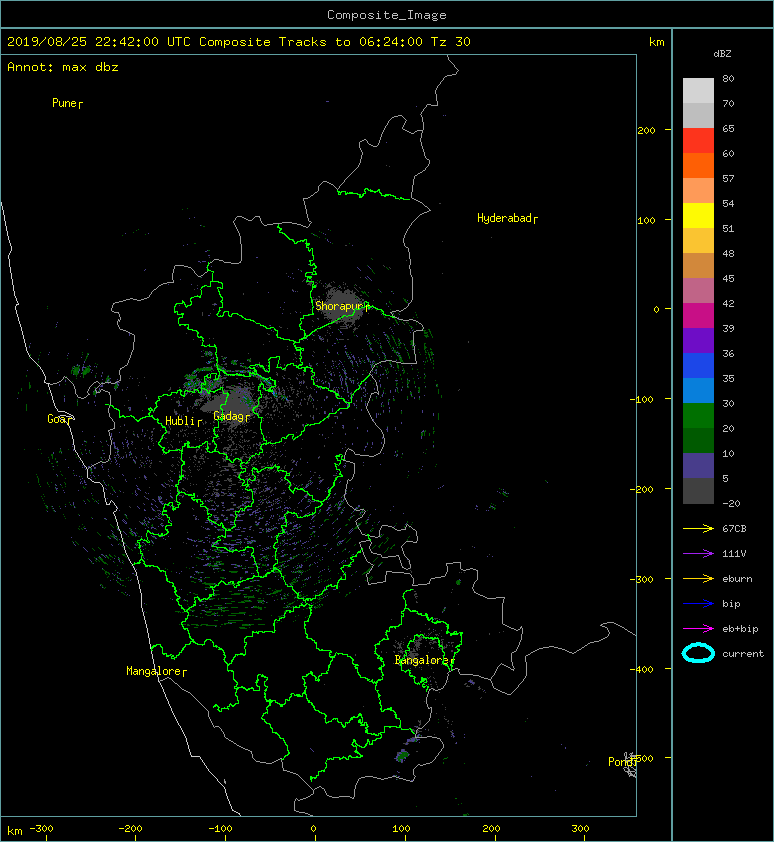Select the Hyderabad city label
The height and width of the screenshot is (842, 774).
[x=505, y=218]
